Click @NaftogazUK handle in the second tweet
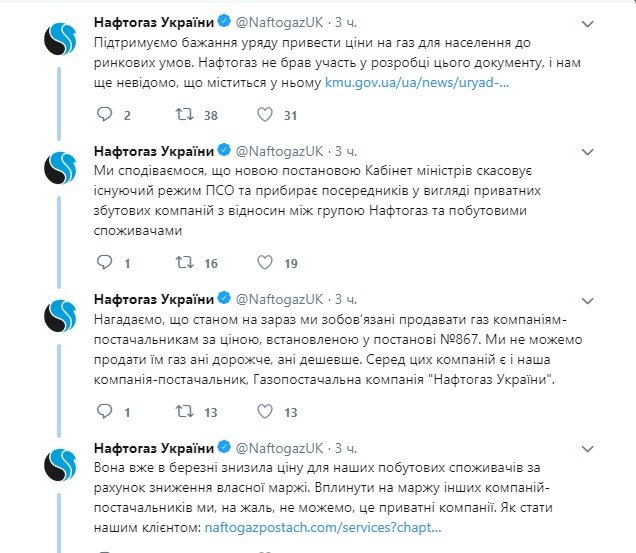The height and width of the screenshot is (553, 636). click(282, 150)
